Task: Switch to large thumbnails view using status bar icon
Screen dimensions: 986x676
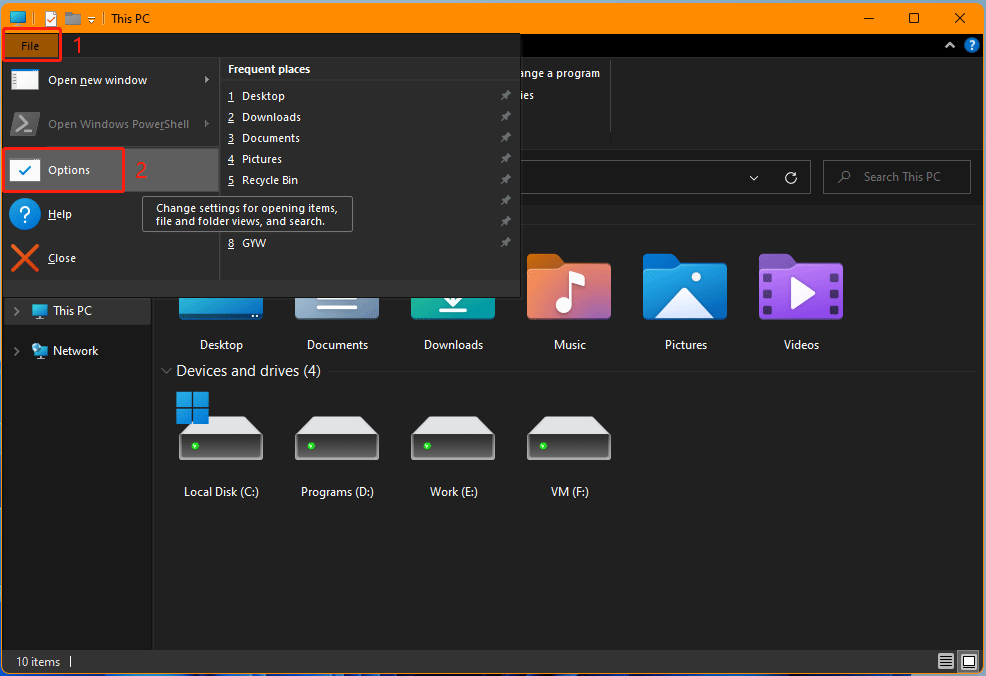Action: 968,661
